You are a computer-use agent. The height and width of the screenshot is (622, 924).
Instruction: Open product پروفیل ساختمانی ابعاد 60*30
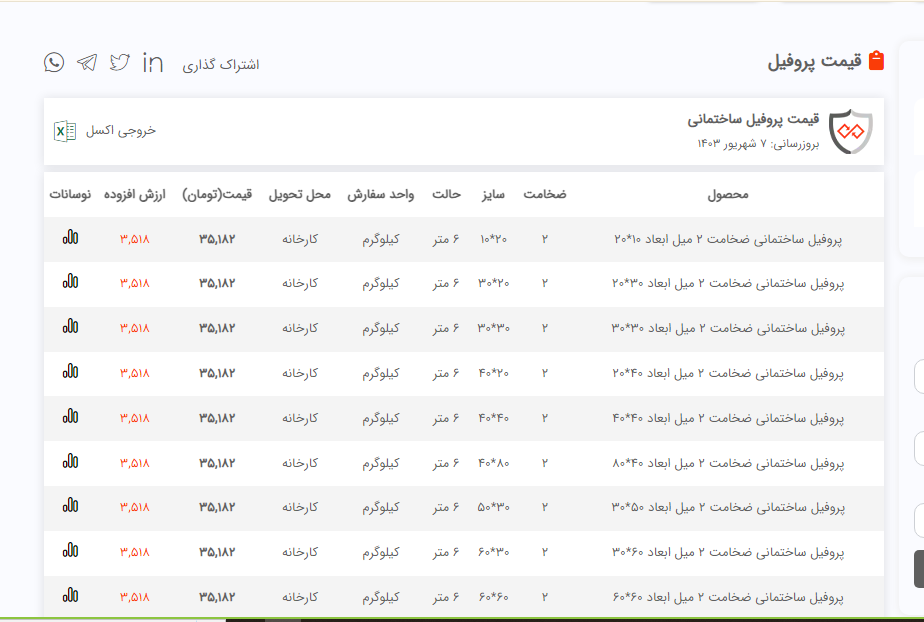pyautogui.click(x=727, y=552)
